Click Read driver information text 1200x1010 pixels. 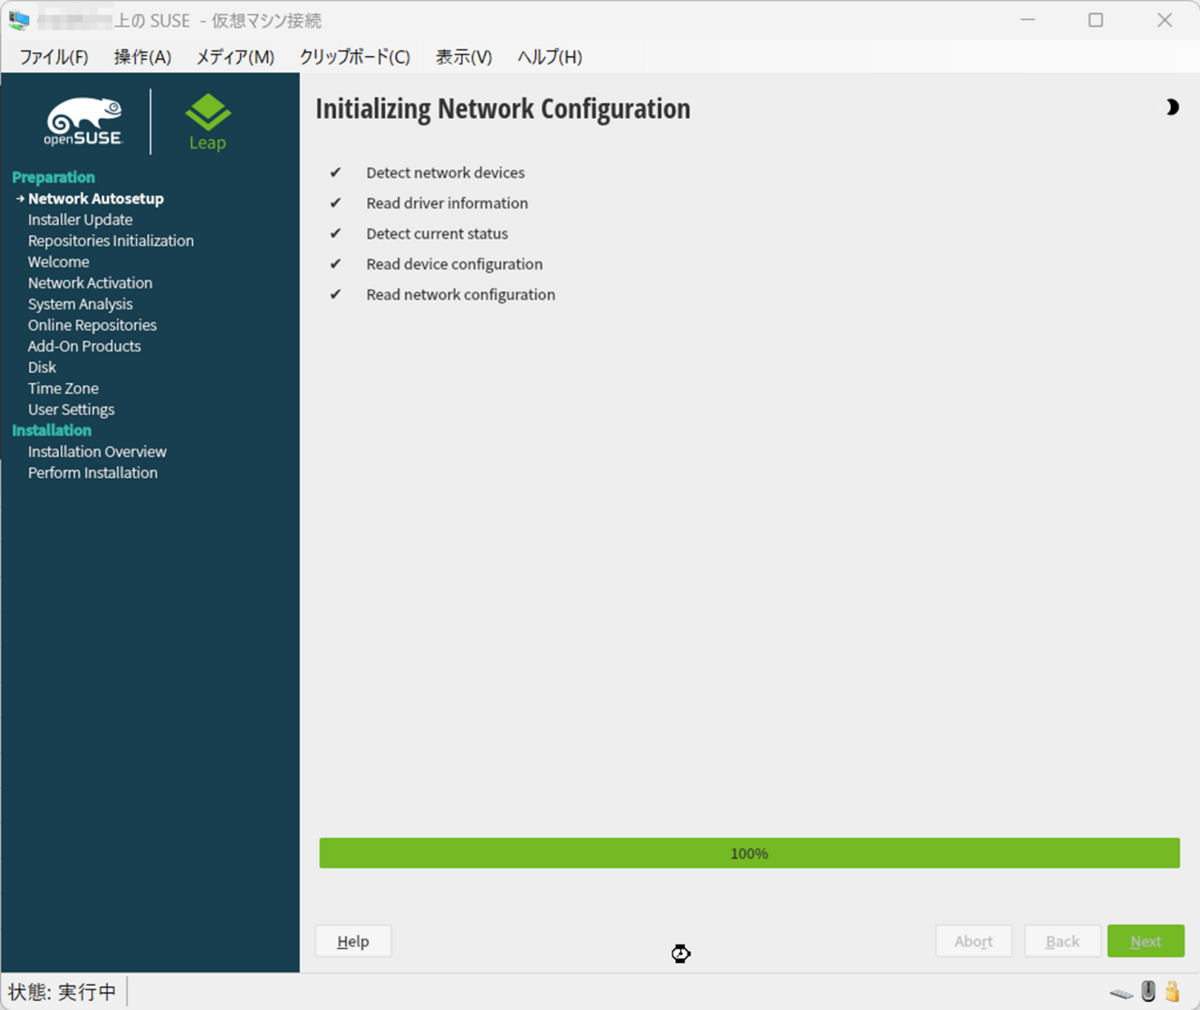point(447,203)
